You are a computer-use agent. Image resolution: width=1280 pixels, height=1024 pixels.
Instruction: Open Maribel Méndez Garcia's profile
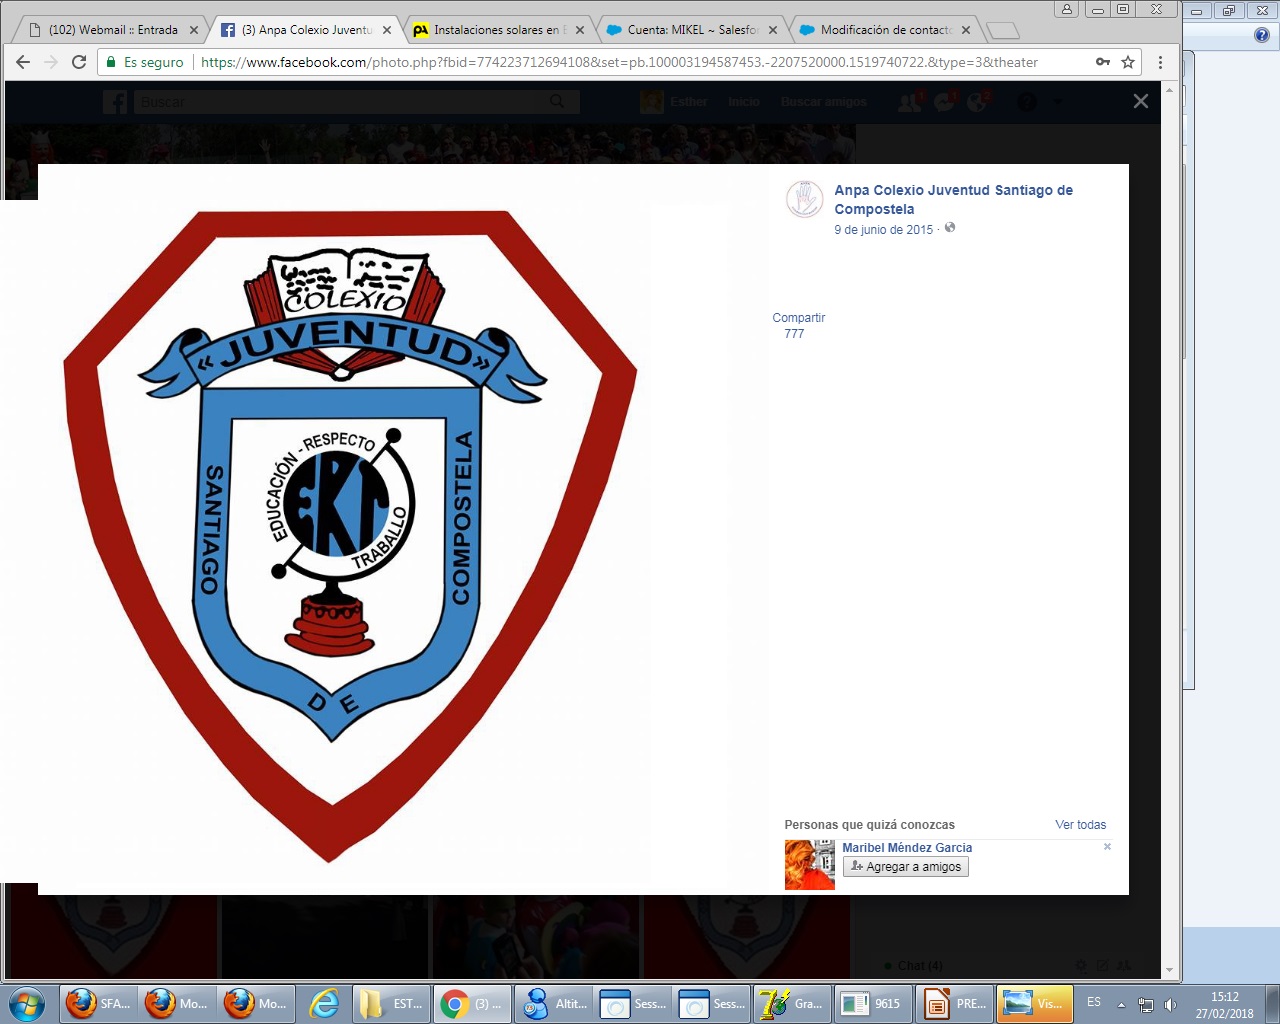[907, 848]
